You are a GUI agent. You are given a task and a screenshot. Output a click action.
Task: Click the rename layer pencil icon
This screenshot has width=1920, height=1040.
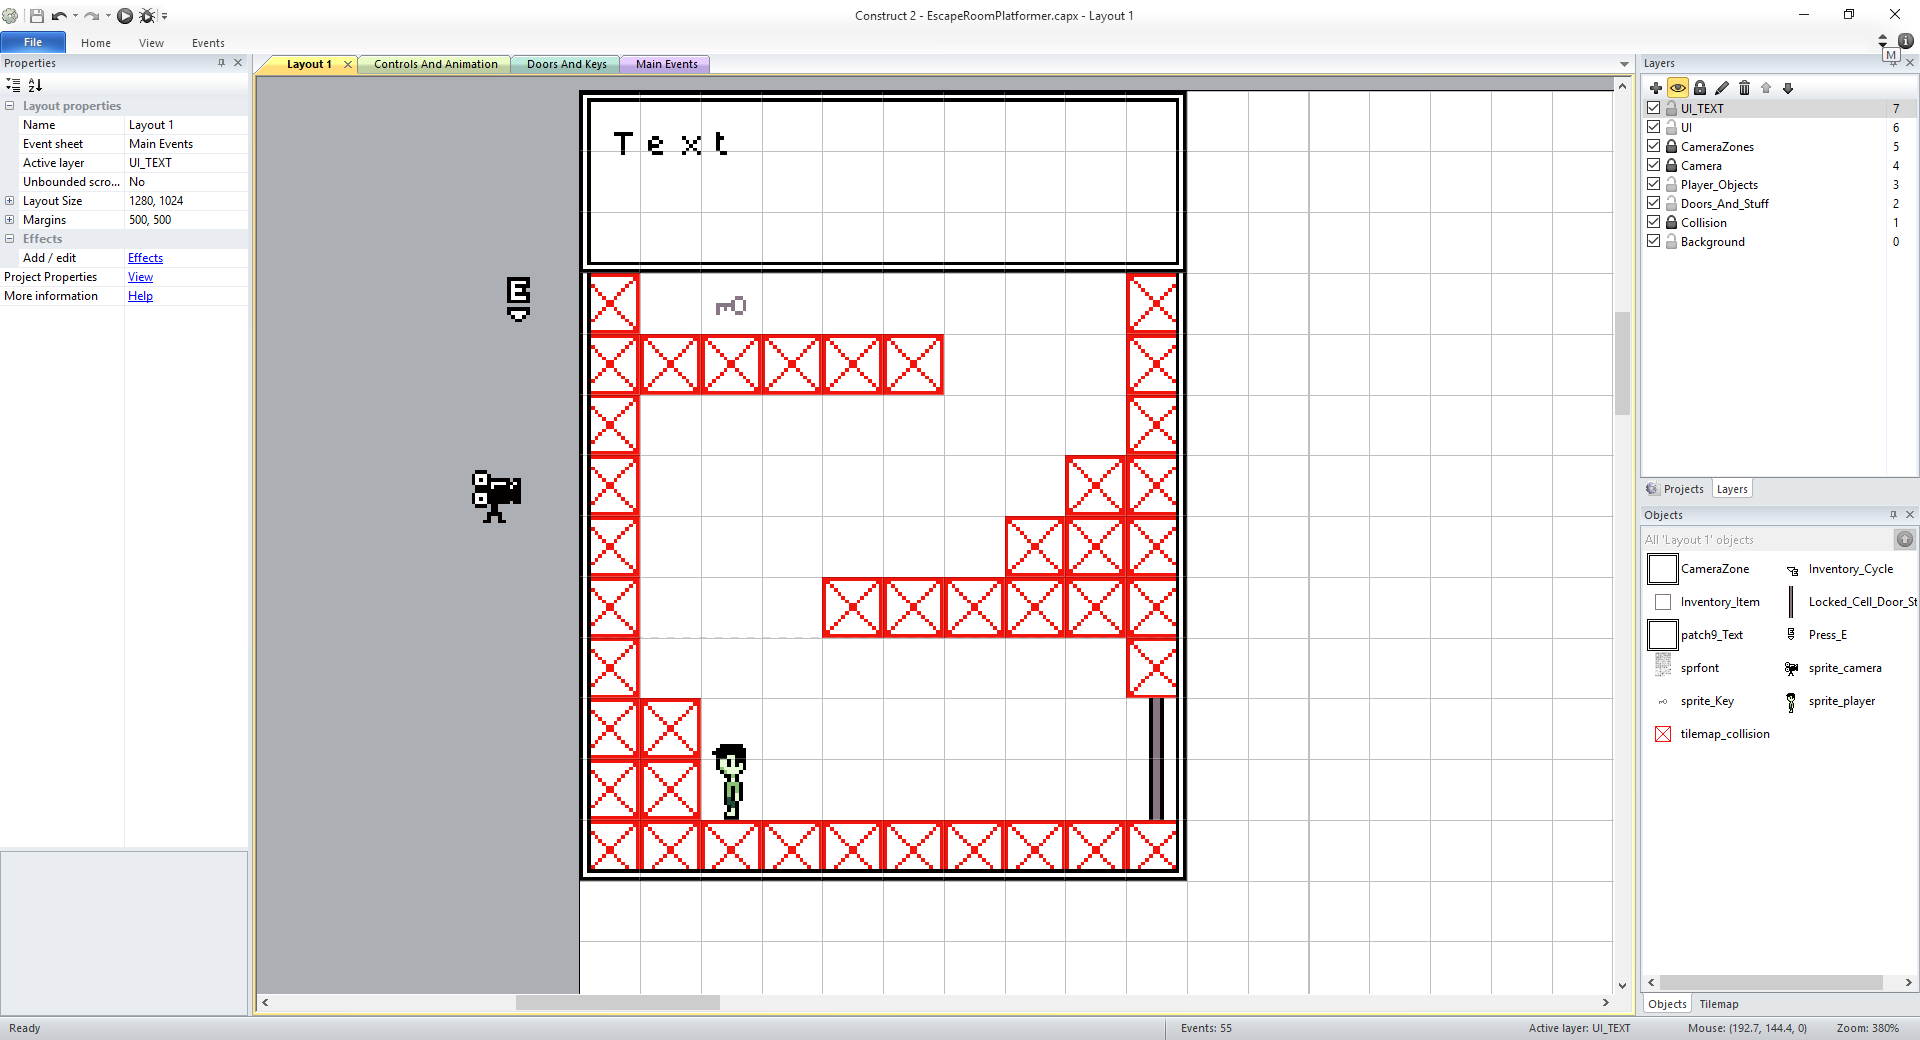click(1722, 88)
